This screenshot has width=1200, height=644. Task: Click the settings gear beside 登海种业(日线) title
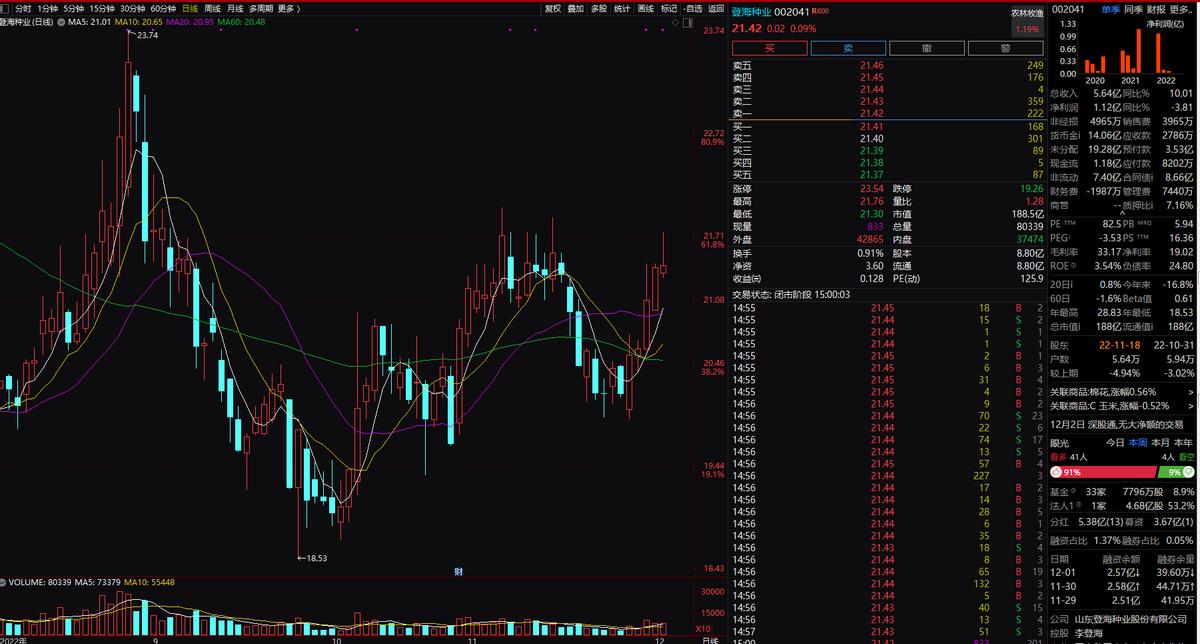click(x=63, y=20)
